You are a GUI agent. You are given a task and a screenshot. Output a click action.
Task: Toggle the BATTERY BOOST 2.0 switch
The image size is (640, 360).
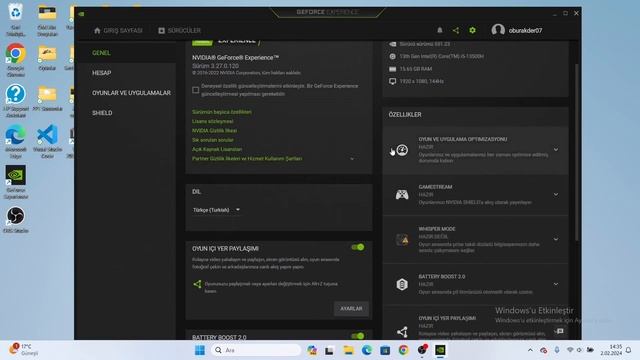click(358, 336)
